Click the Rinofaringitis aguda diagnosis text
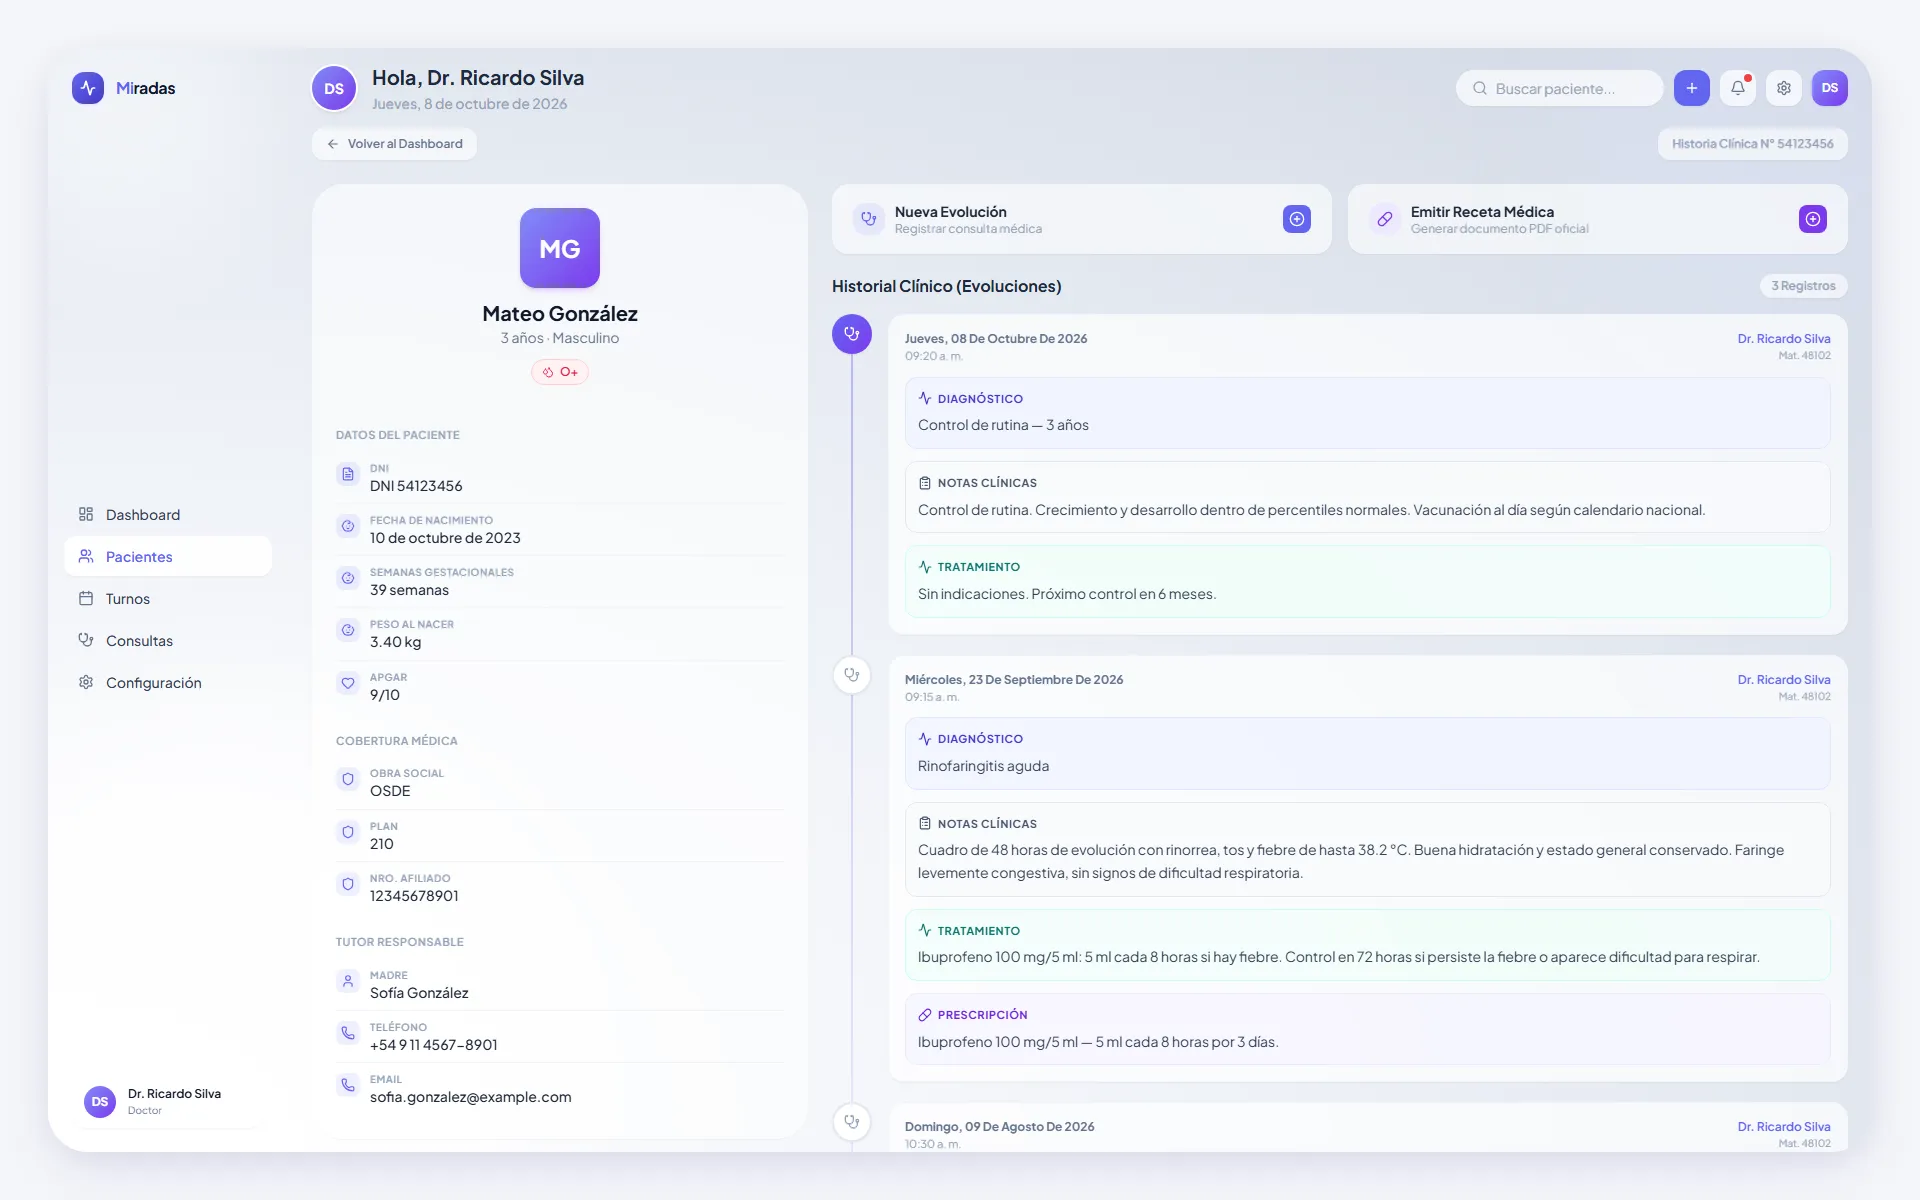1920x1200 pixels. [x=983, y=766]
